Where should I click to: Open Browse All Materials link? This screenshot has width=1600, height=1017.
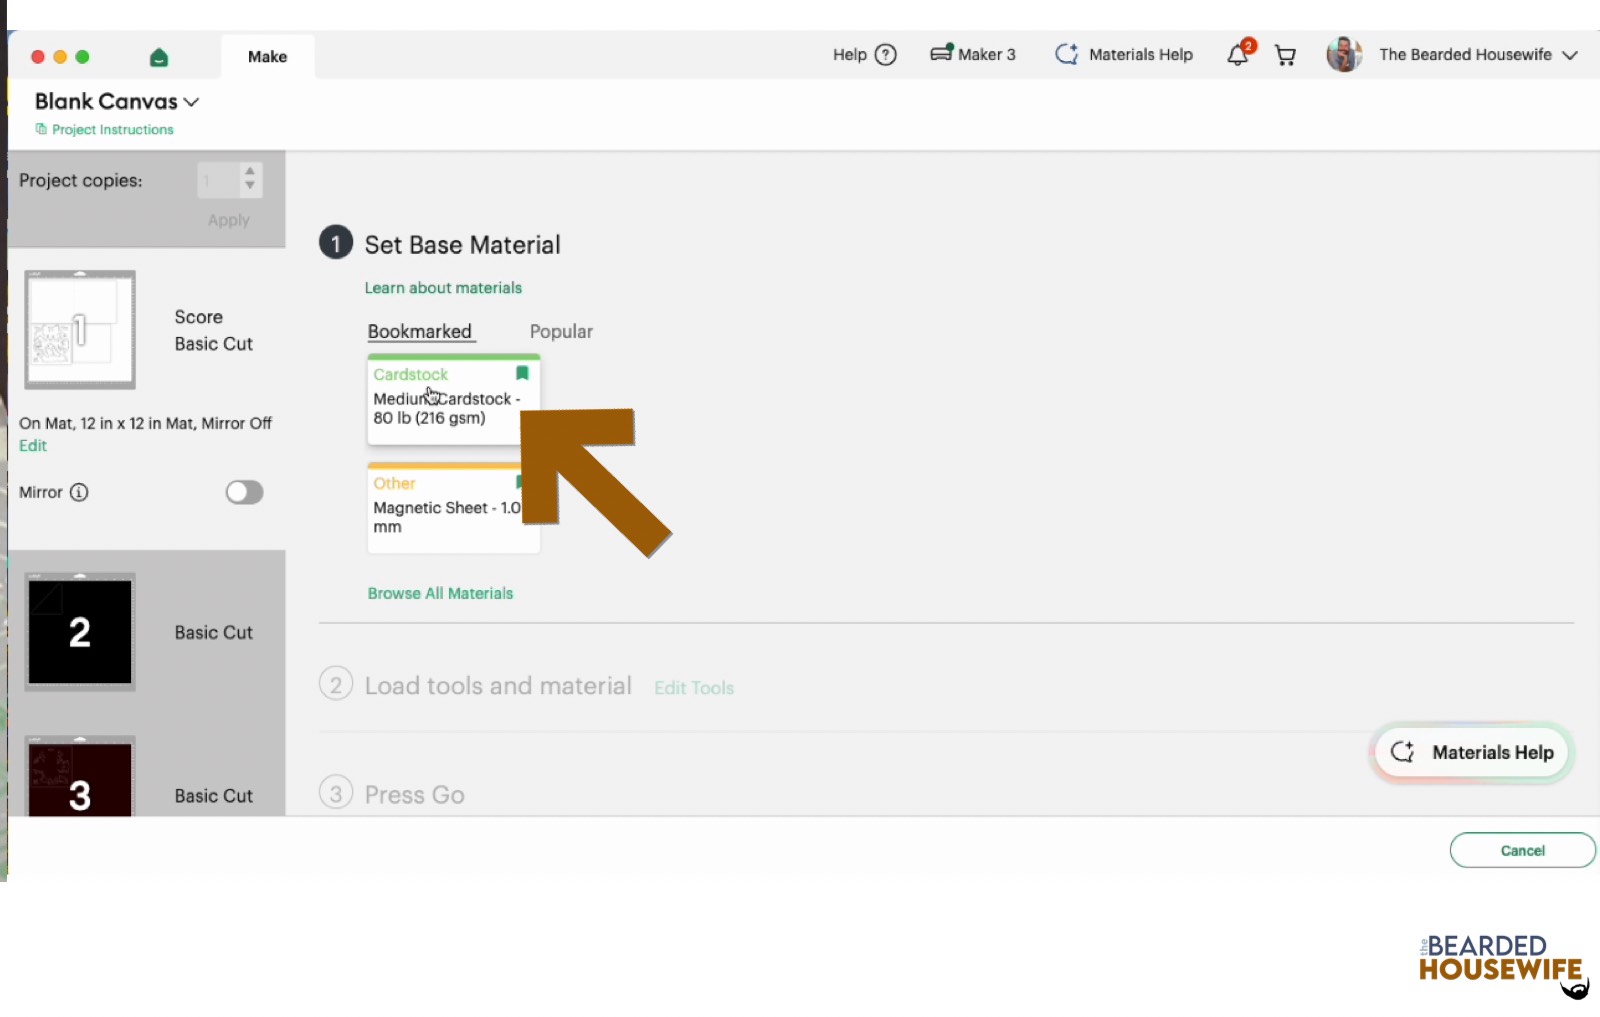click(x=440, y=593)
